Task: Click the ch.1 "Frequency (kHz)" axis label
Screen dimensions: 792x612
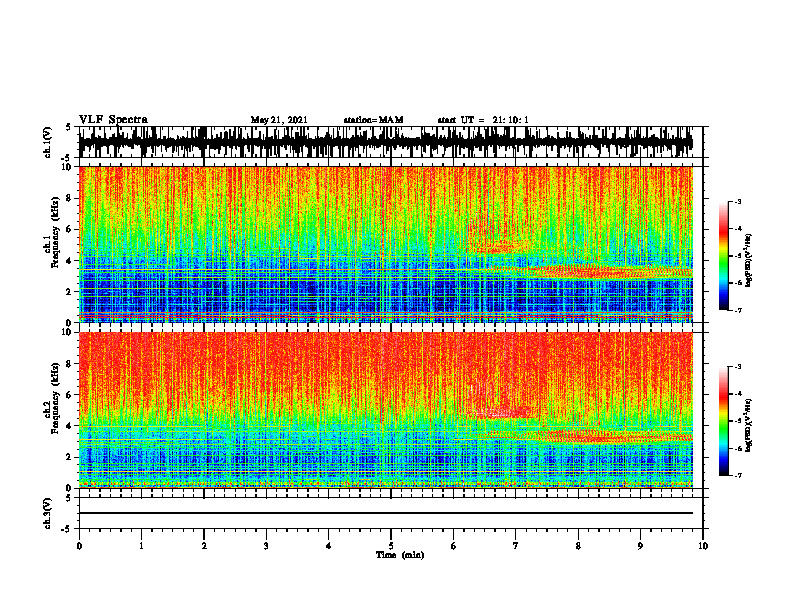Action: (x=55, y=232)
